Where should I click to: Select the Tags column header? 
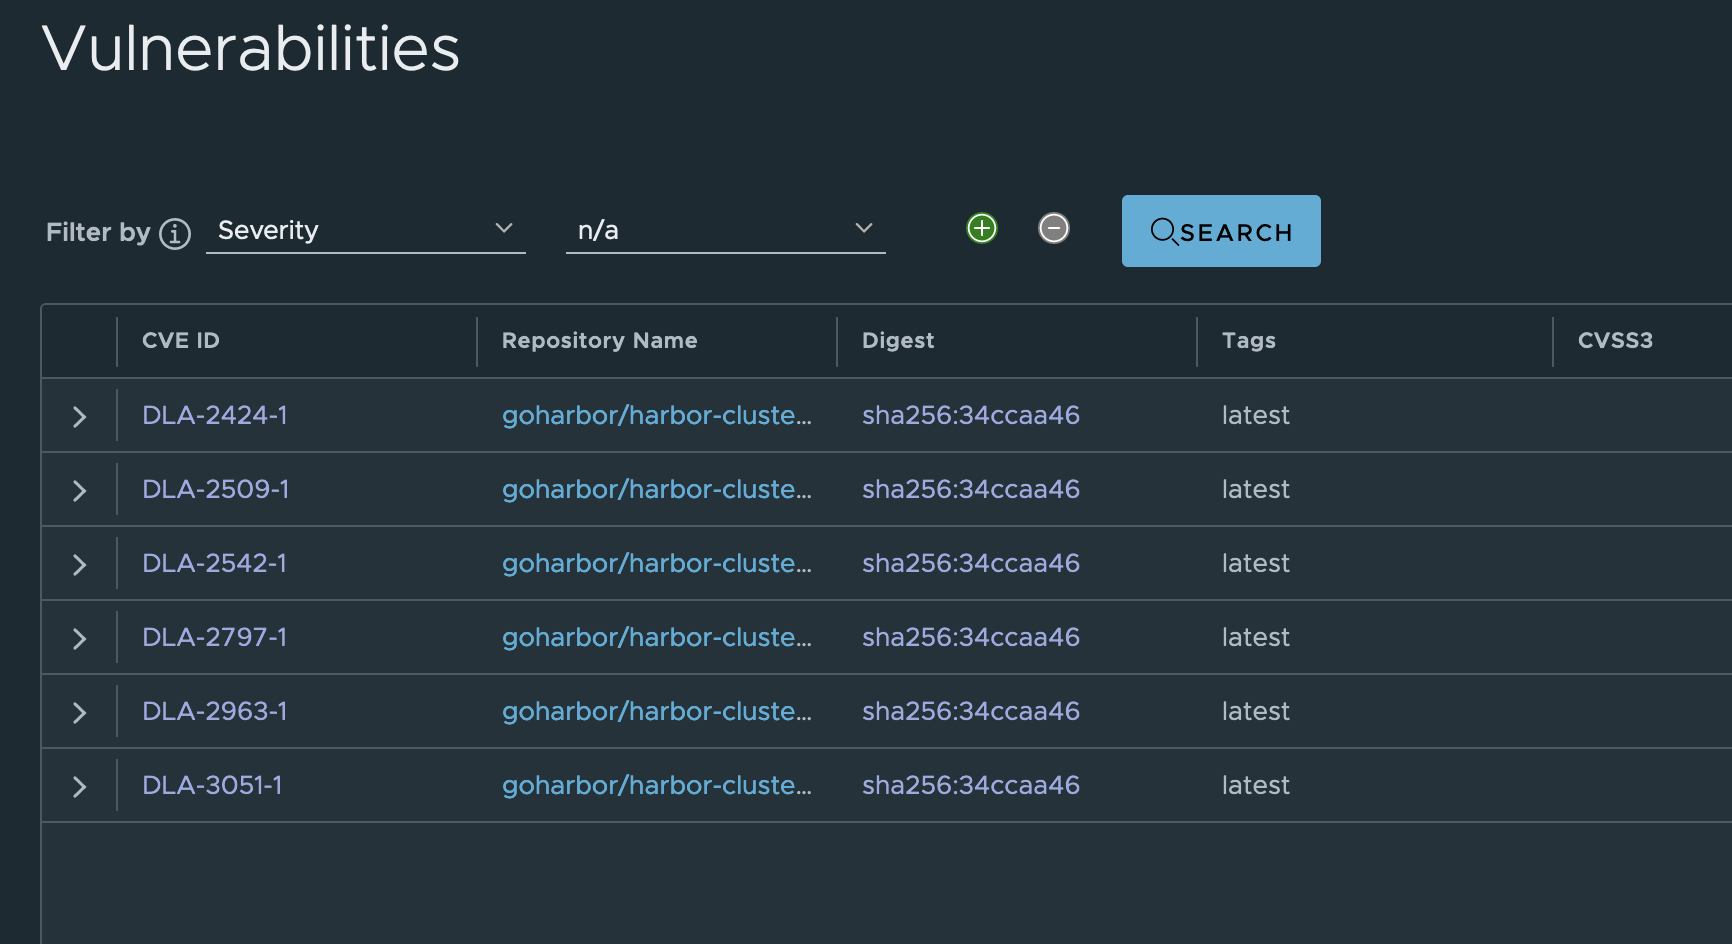coord(1247,341)
